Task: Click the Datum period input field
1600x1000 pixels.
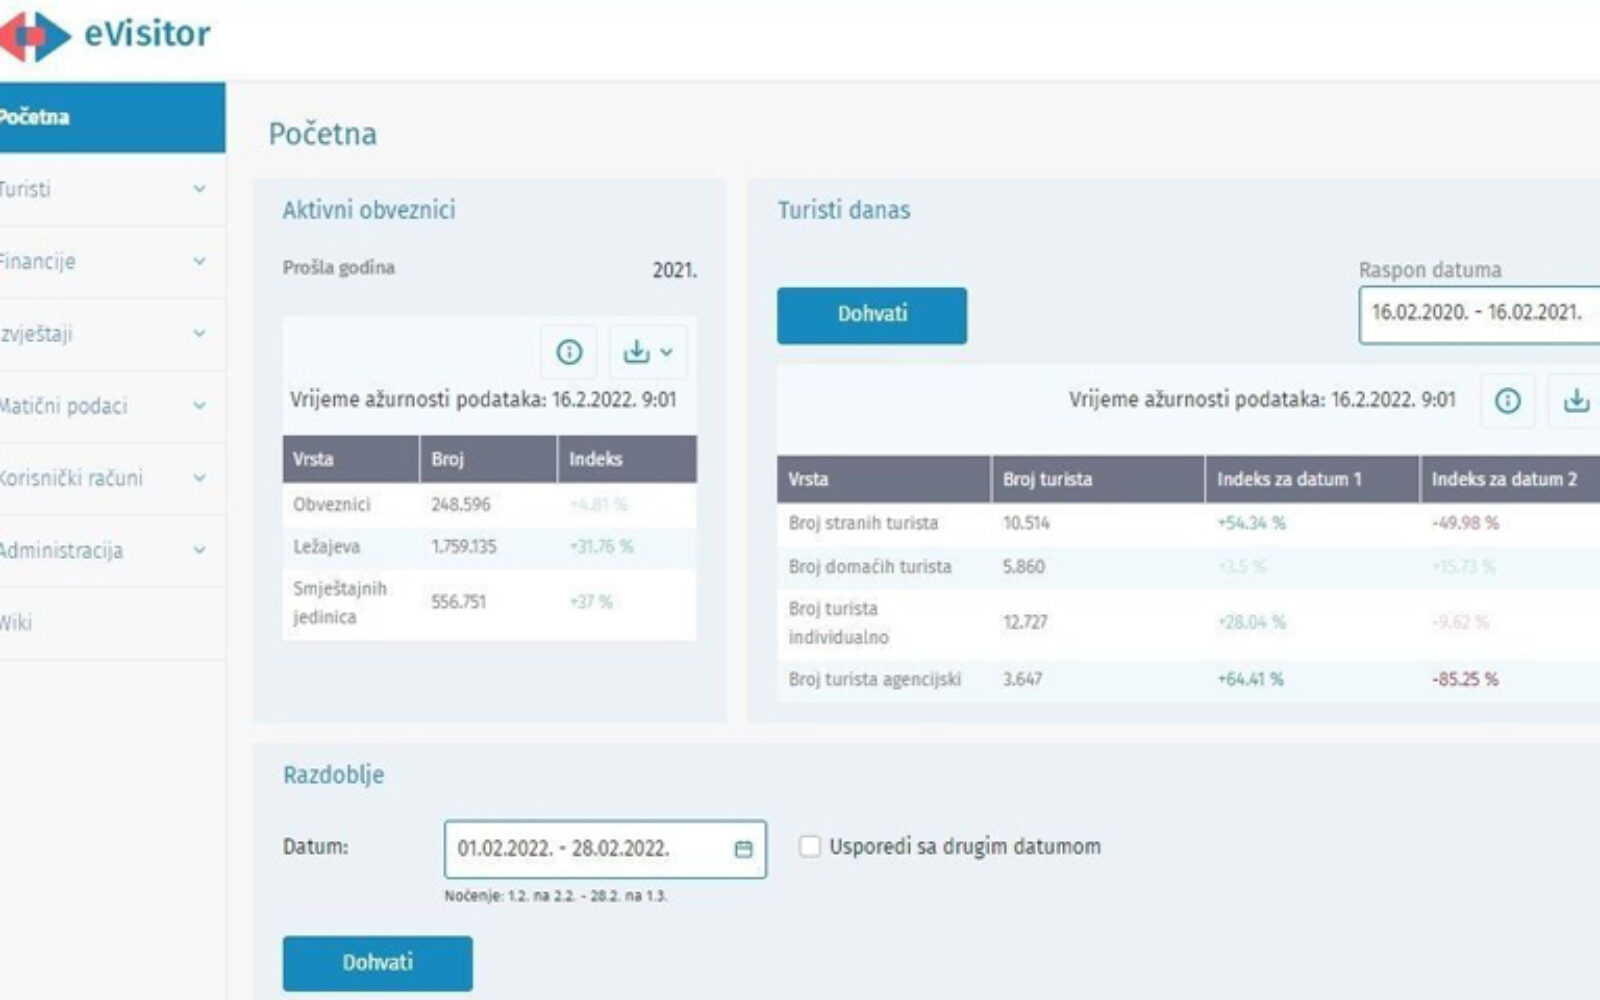Action: pyautogui.click(x=590, y=849)
